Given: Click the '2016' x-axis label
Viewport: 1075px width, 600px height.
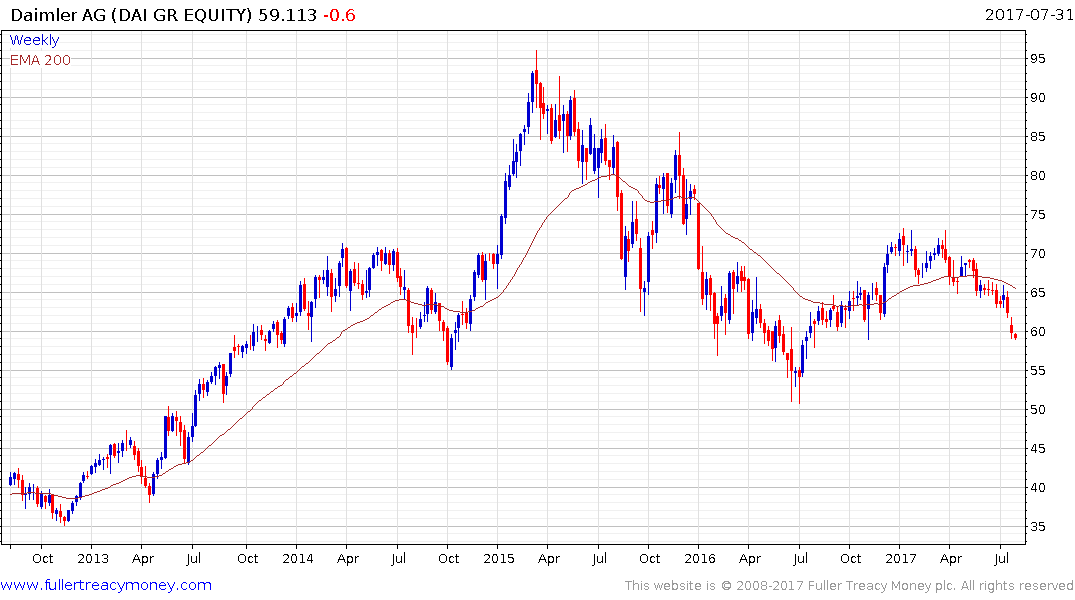Looking at the screenshot, I should tap(699, 558).
